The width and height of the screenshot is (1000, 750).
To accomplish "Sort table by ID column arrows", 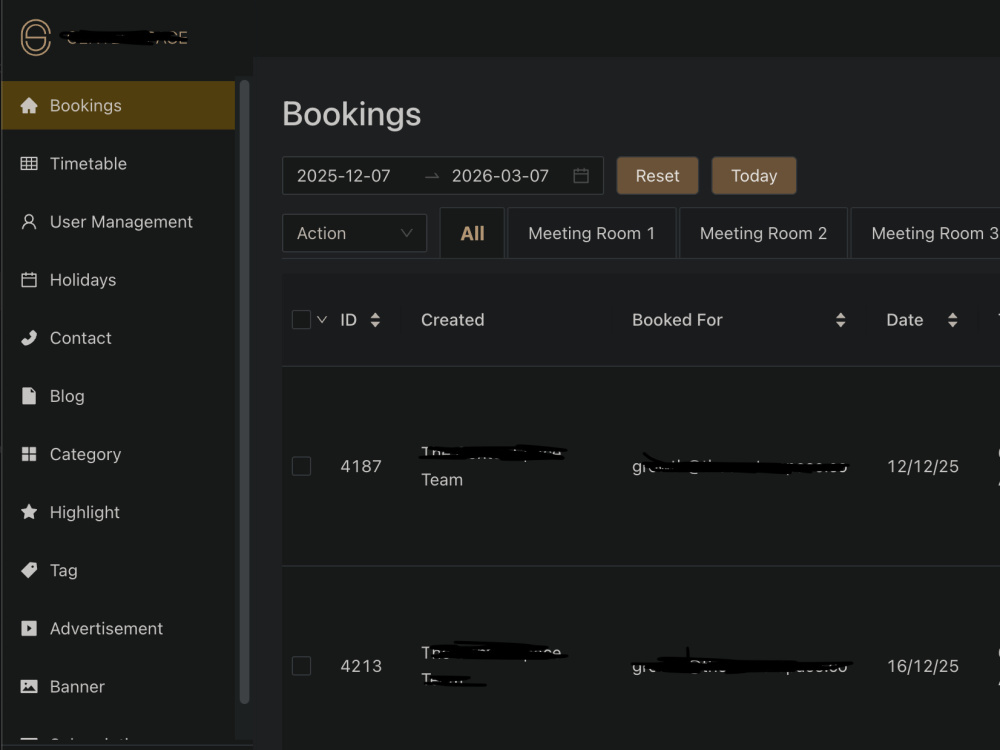I will (x=375, y=320).
